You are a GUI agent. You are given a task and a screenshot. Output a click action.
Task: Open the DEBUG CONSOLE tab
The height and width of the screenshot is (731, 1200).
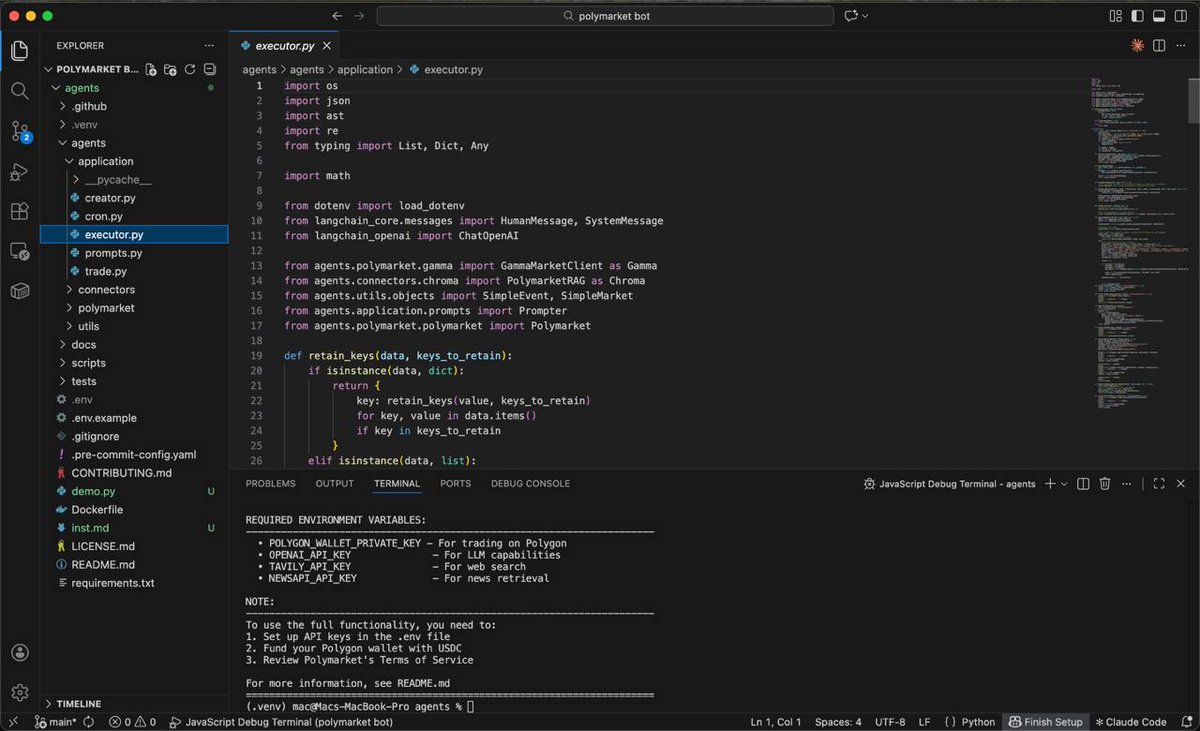(529, 483)
